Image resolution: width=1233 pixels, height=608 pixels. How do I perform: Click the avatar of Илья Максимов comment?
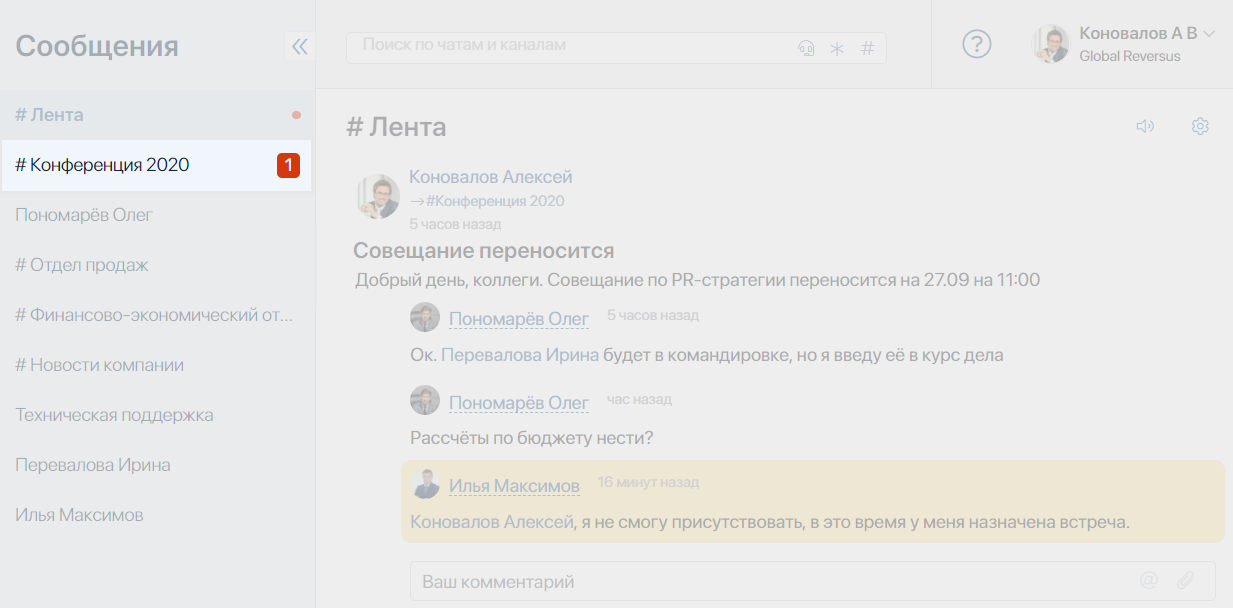click(426, 484)
